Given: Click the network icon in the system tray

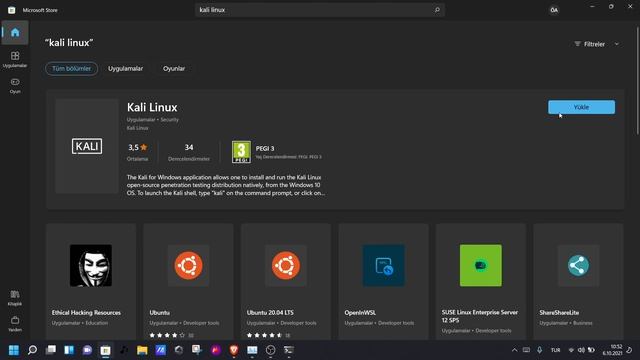Looking at the screenshot, I should coord(571,350).
